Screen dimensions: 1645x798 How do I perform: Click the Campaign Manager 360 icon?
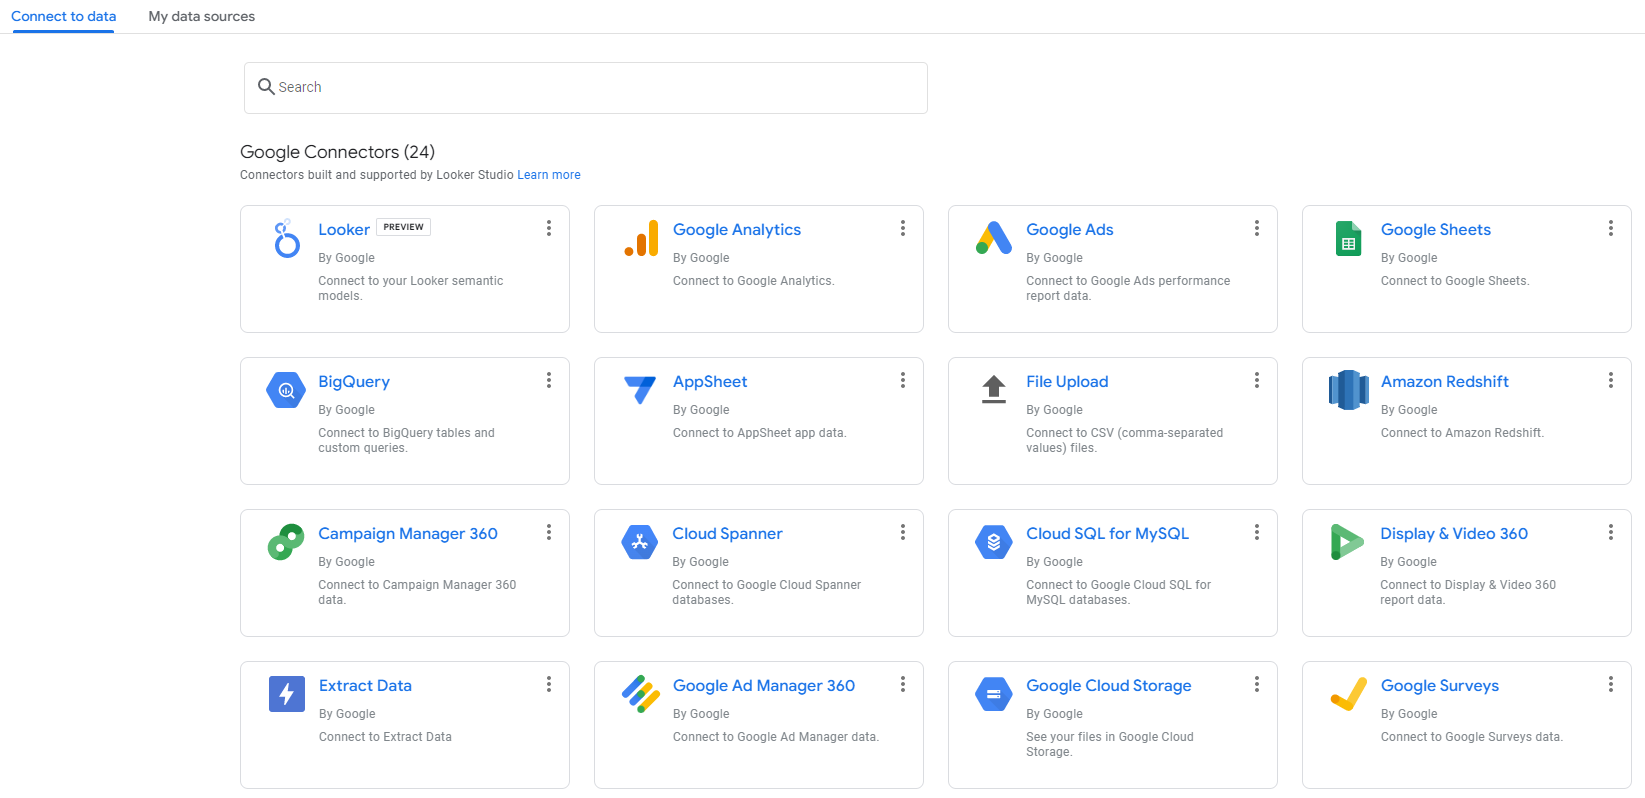click(286, 542)
